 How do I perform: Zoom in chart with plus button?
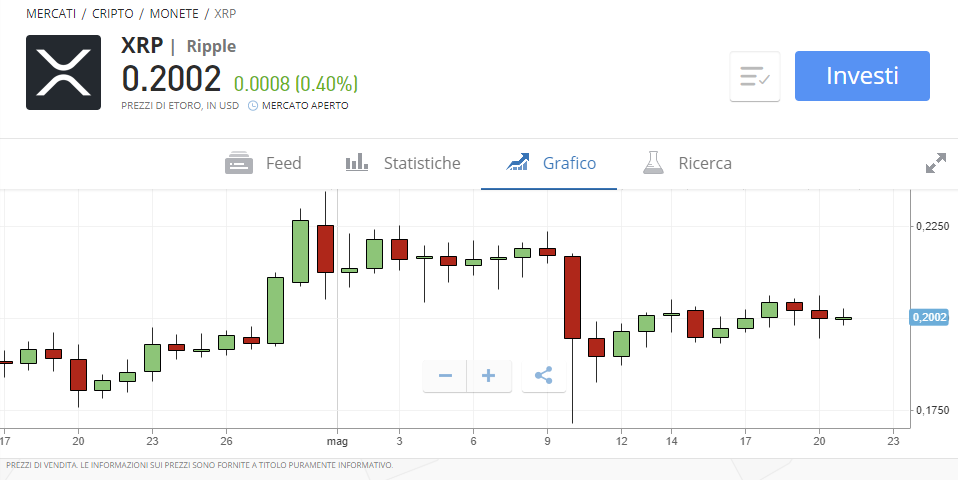(489, 376)
